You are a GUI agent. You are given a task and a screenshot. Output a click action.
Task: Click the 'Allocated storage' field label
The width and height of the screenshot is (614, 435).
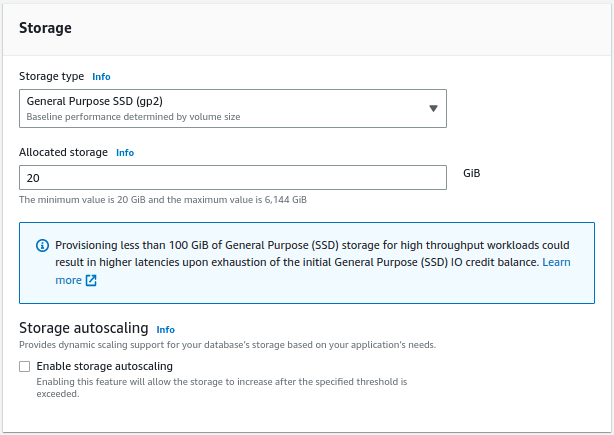click(63, 152)
